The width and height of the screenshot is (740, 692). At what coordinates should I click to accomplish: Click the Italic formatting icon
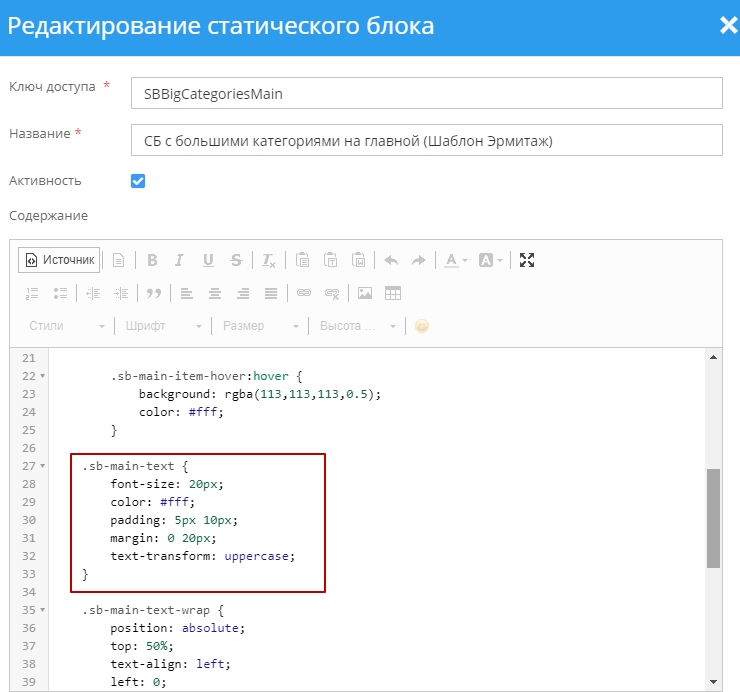tap(180, 260)
